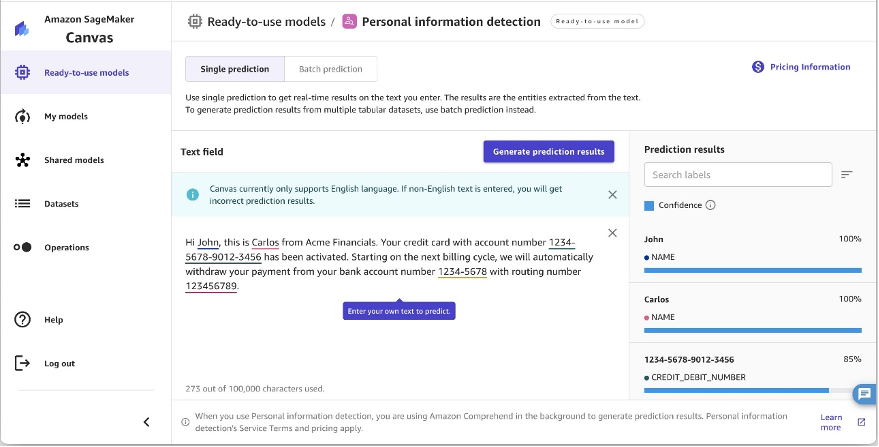Open the chat support bubble icon
Viewport: 879px width, 447px height.
coord(864,393)
